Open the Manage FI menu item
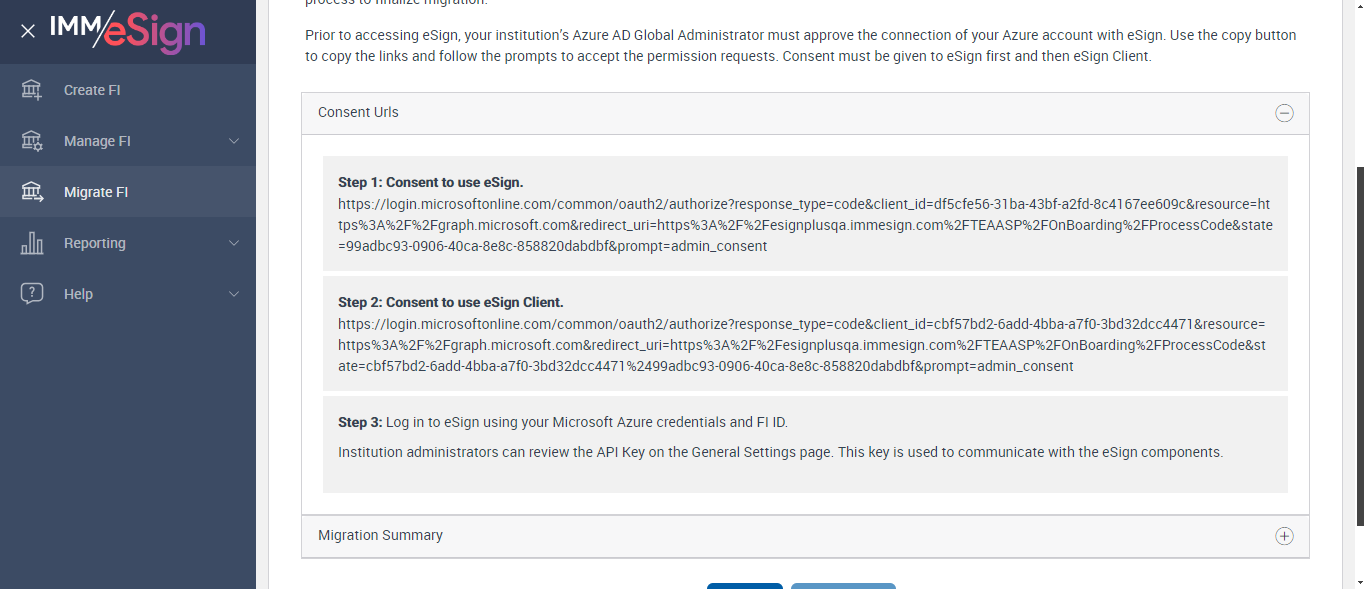The image size is (1366, 589). (x=128, y=141)
